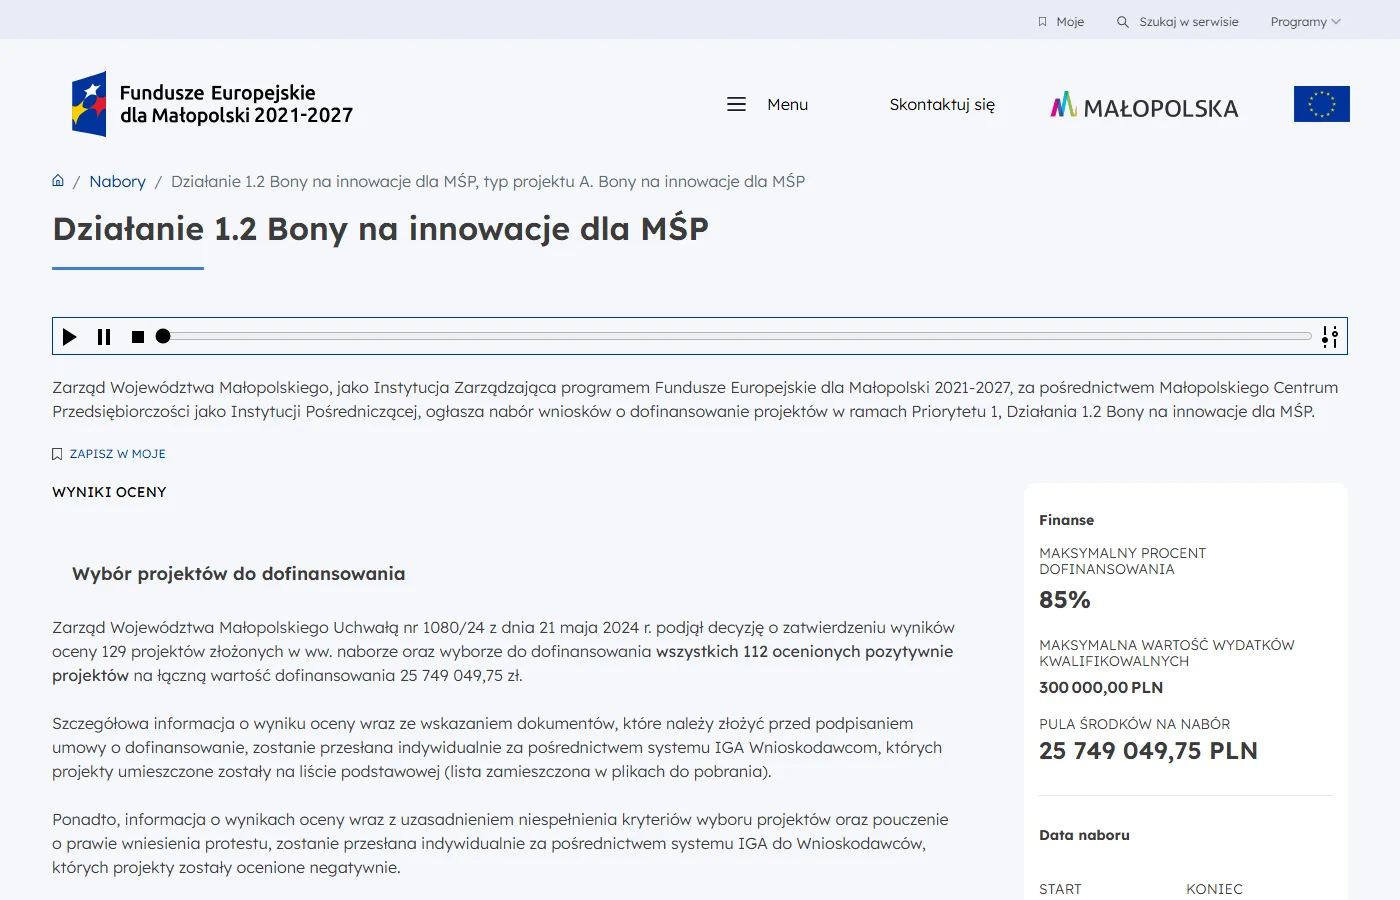The image size is (1400, 900).
Task: Play the audio reader
Action: [x=70, y=337]
